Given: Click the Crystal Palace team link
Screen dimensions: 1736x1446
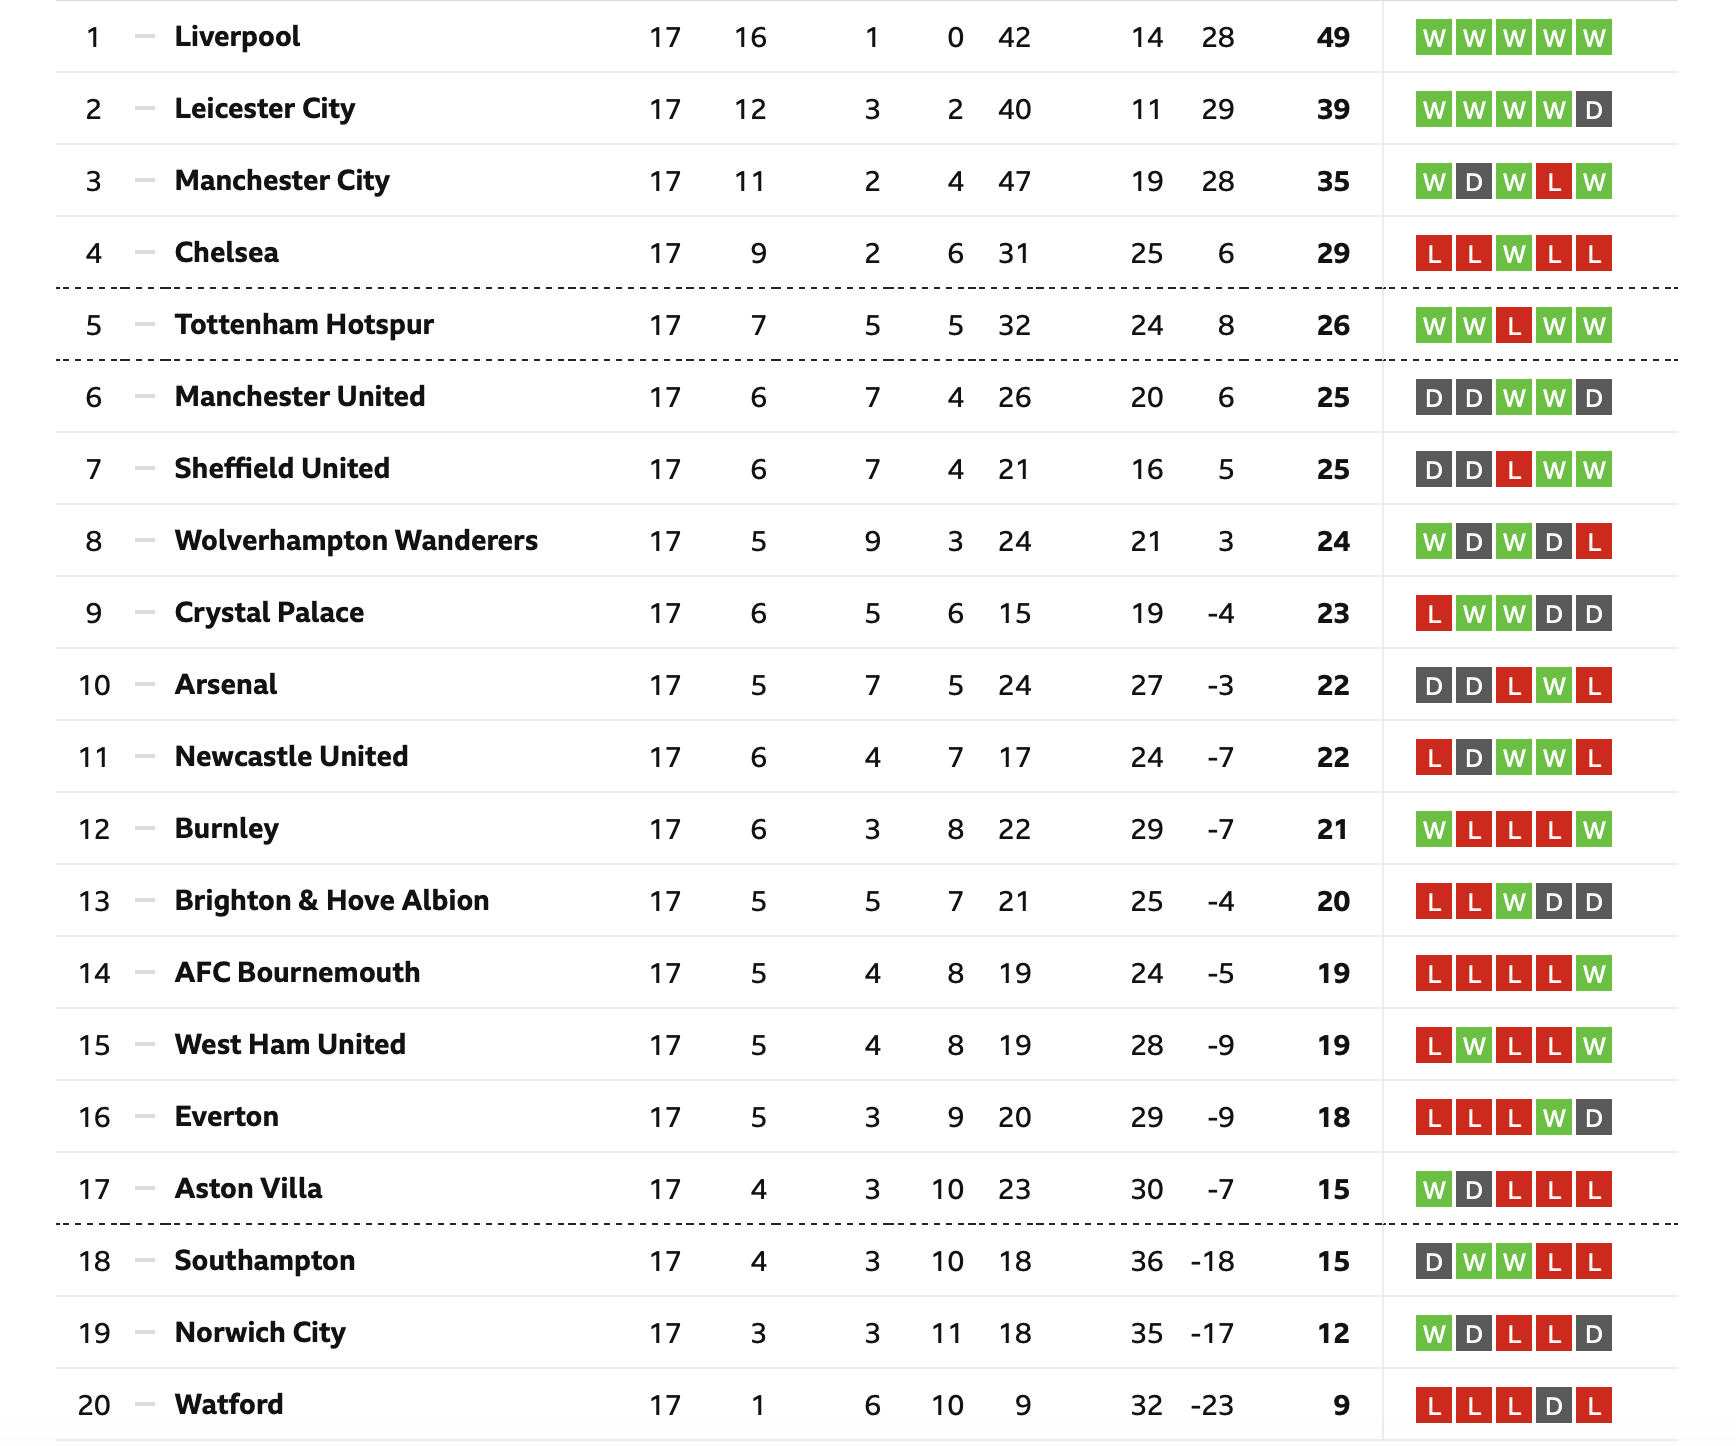Looking at the screenshot, I should pos(269,613).
